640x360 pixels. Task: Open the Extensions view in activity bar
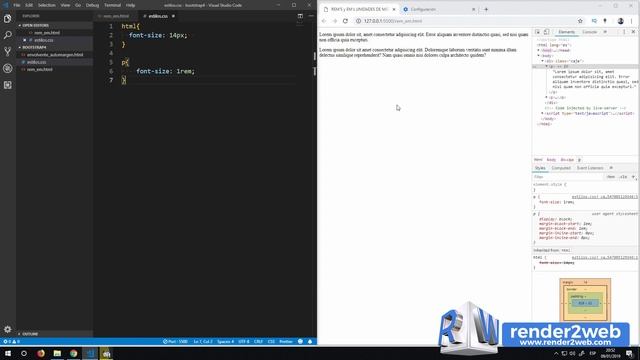7,85
